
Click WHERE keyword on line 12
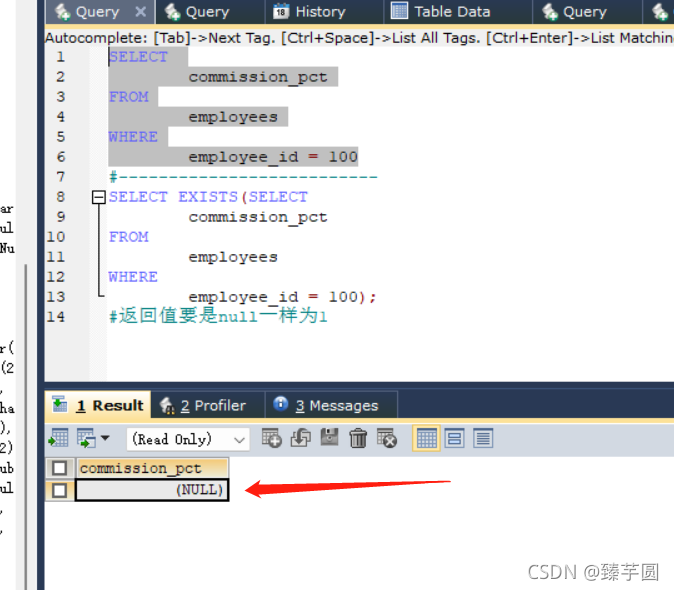(133, 277)
